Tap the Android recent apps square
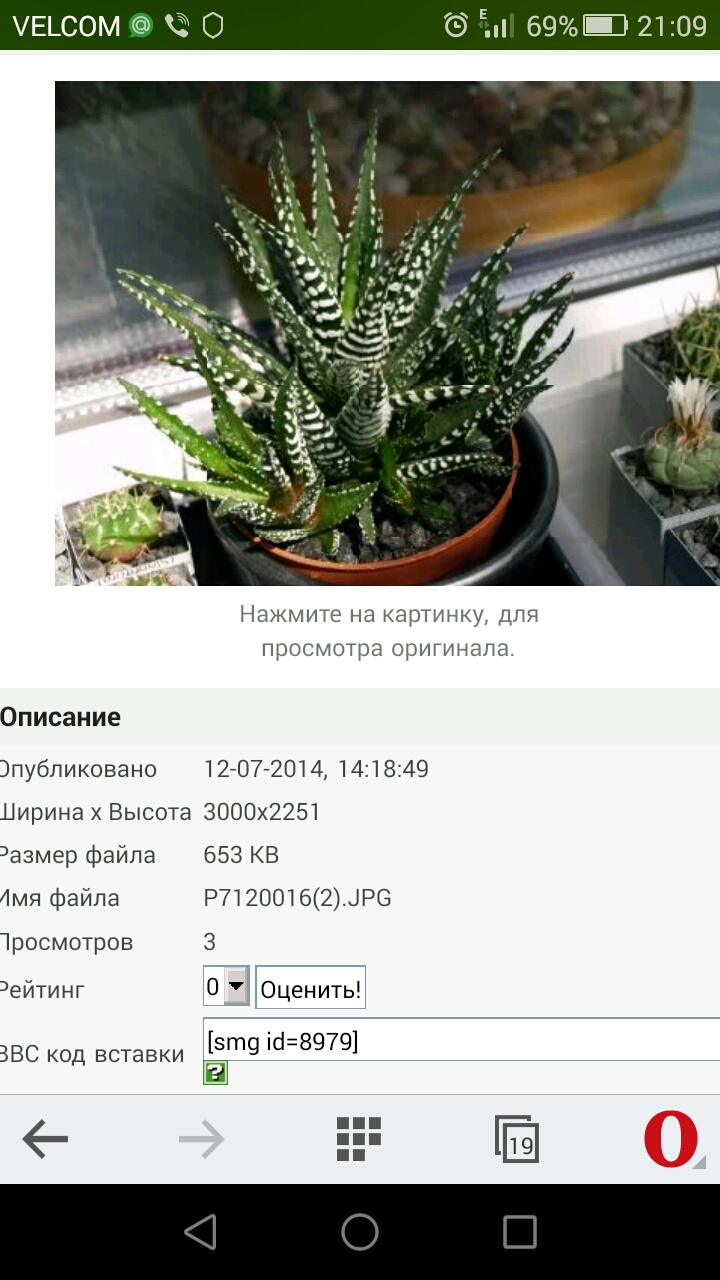The height and width of the screenshot is (1280, 720). [520, 1232]
